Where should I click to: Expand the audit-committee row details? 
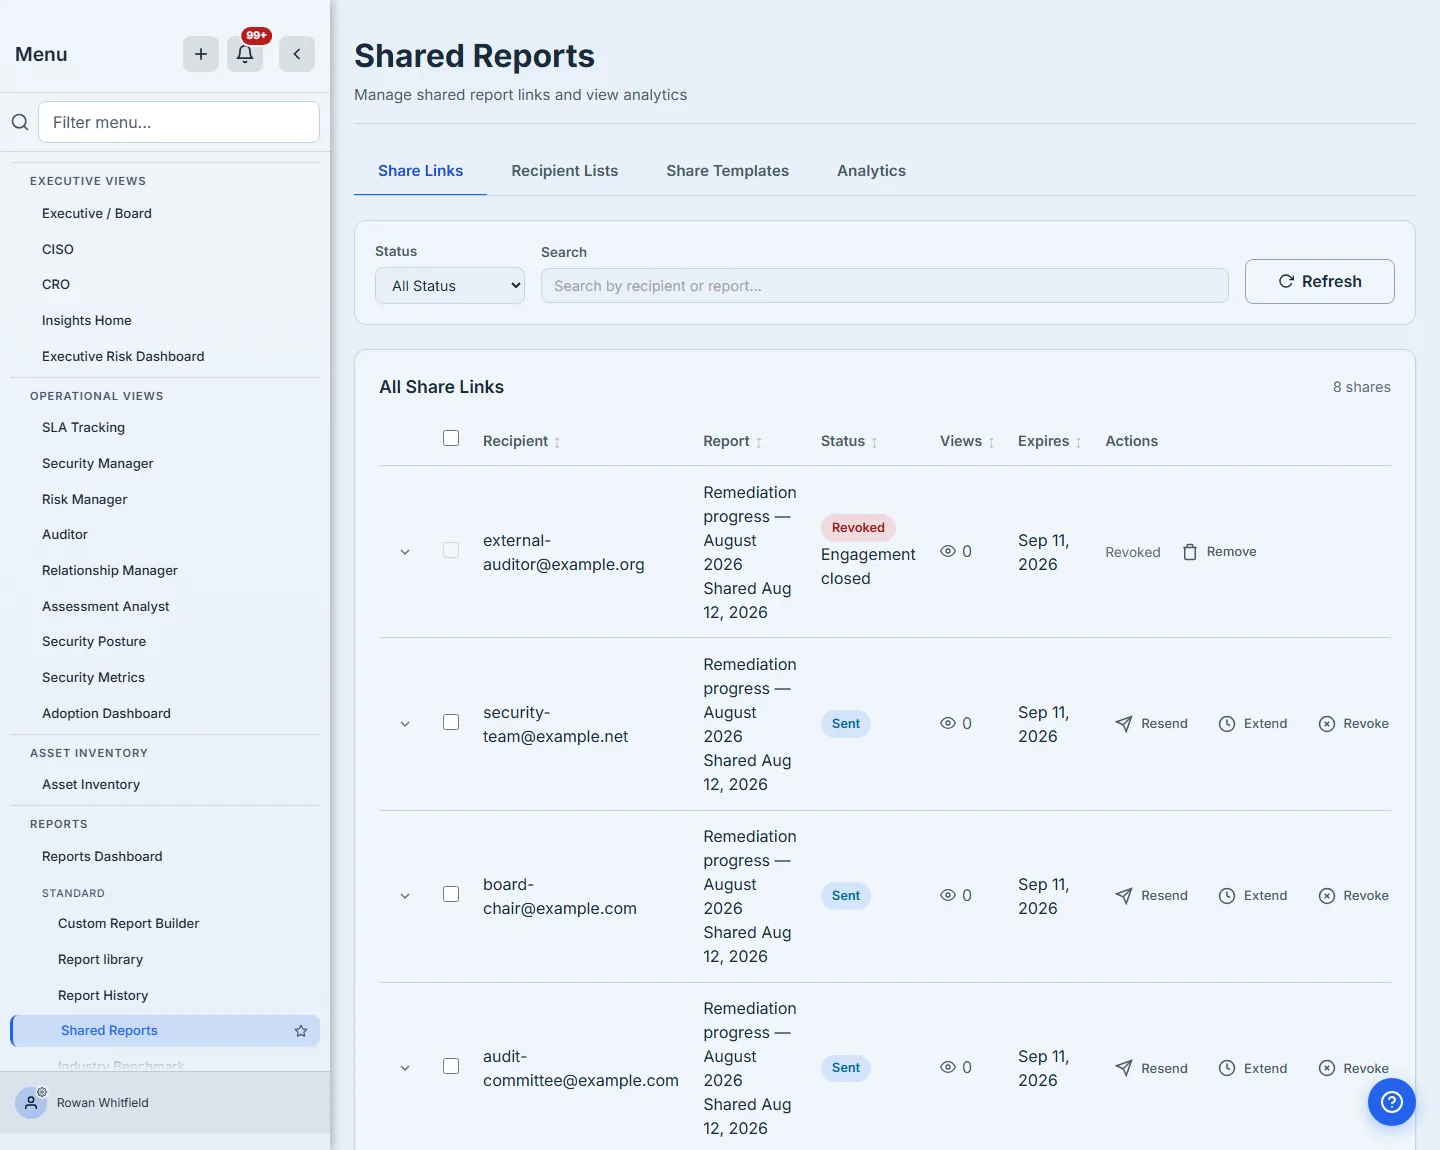pos(405,1068)
